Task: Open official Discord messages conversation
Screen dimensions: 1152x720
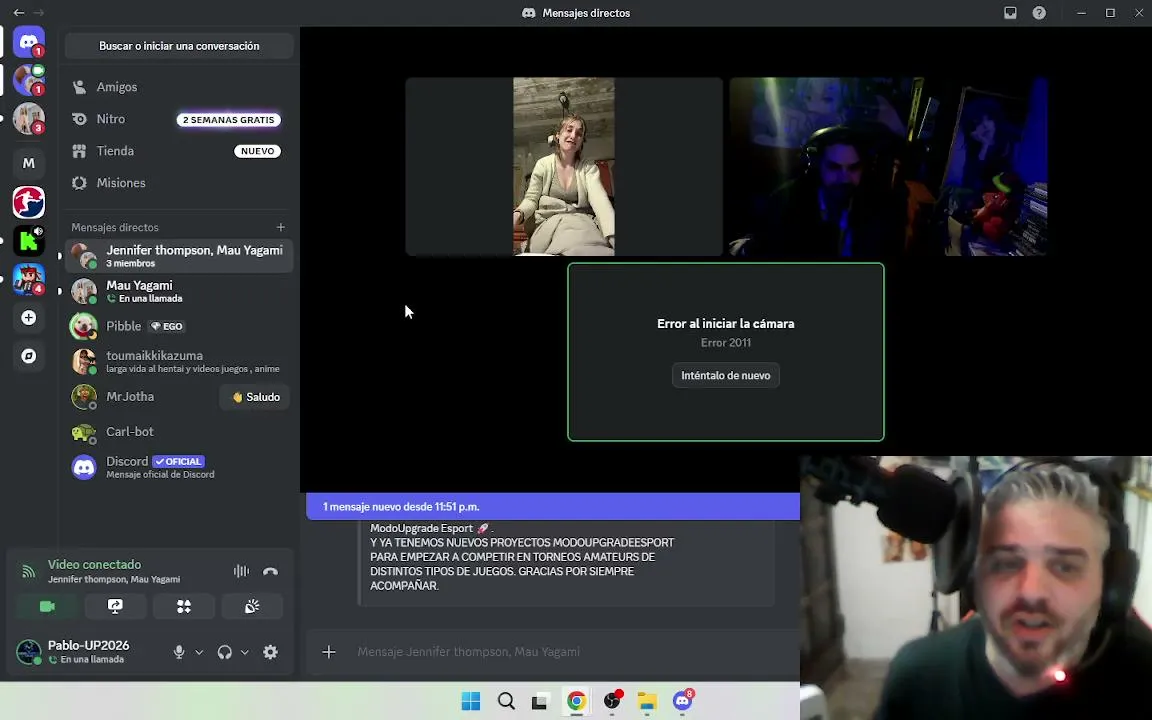Action: (x=179, y=467)
